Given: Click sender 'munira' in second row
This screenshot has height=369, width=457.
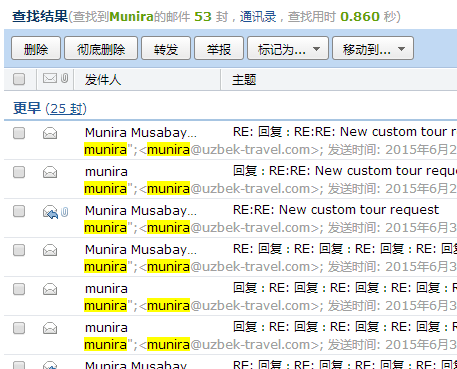Looking at the screenshot, I should (x=106, y=172).
